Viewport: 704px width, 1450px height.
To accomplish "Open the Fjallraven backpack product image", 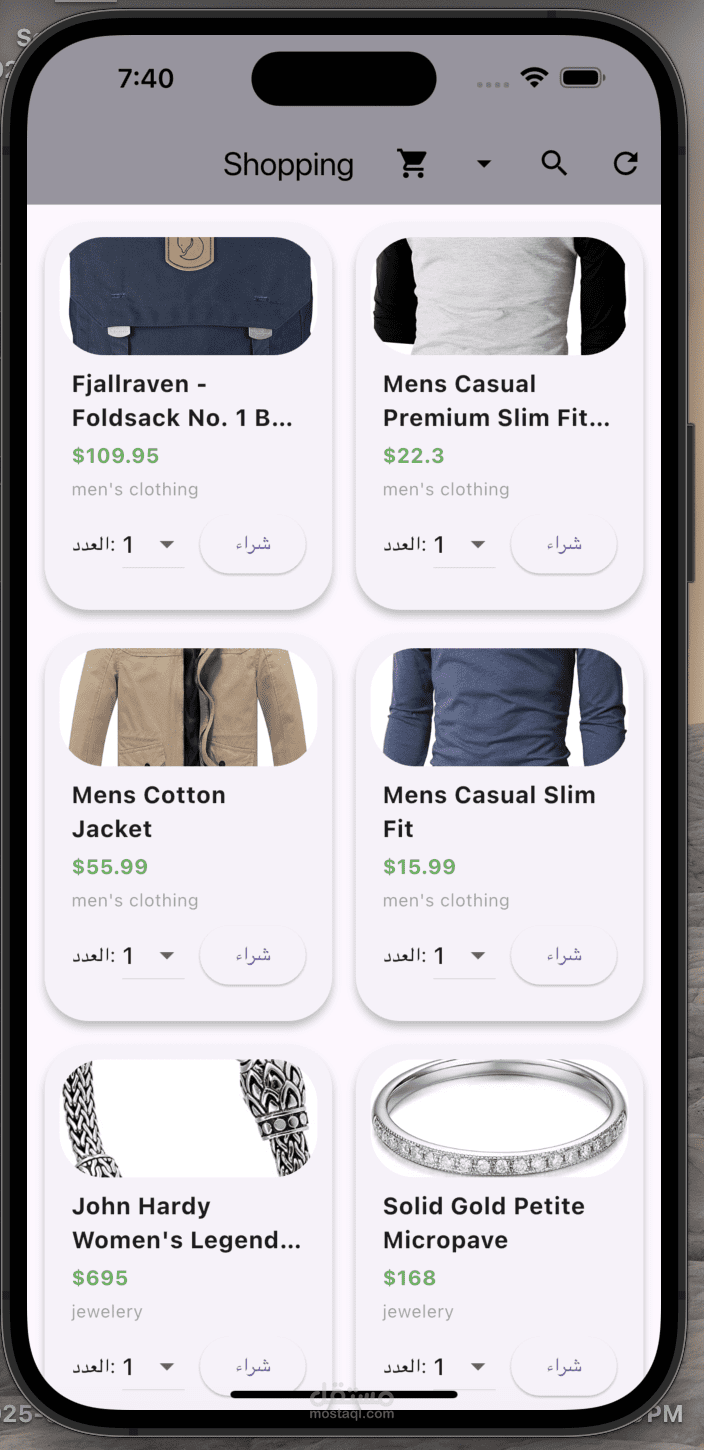I will click(189, 296).
